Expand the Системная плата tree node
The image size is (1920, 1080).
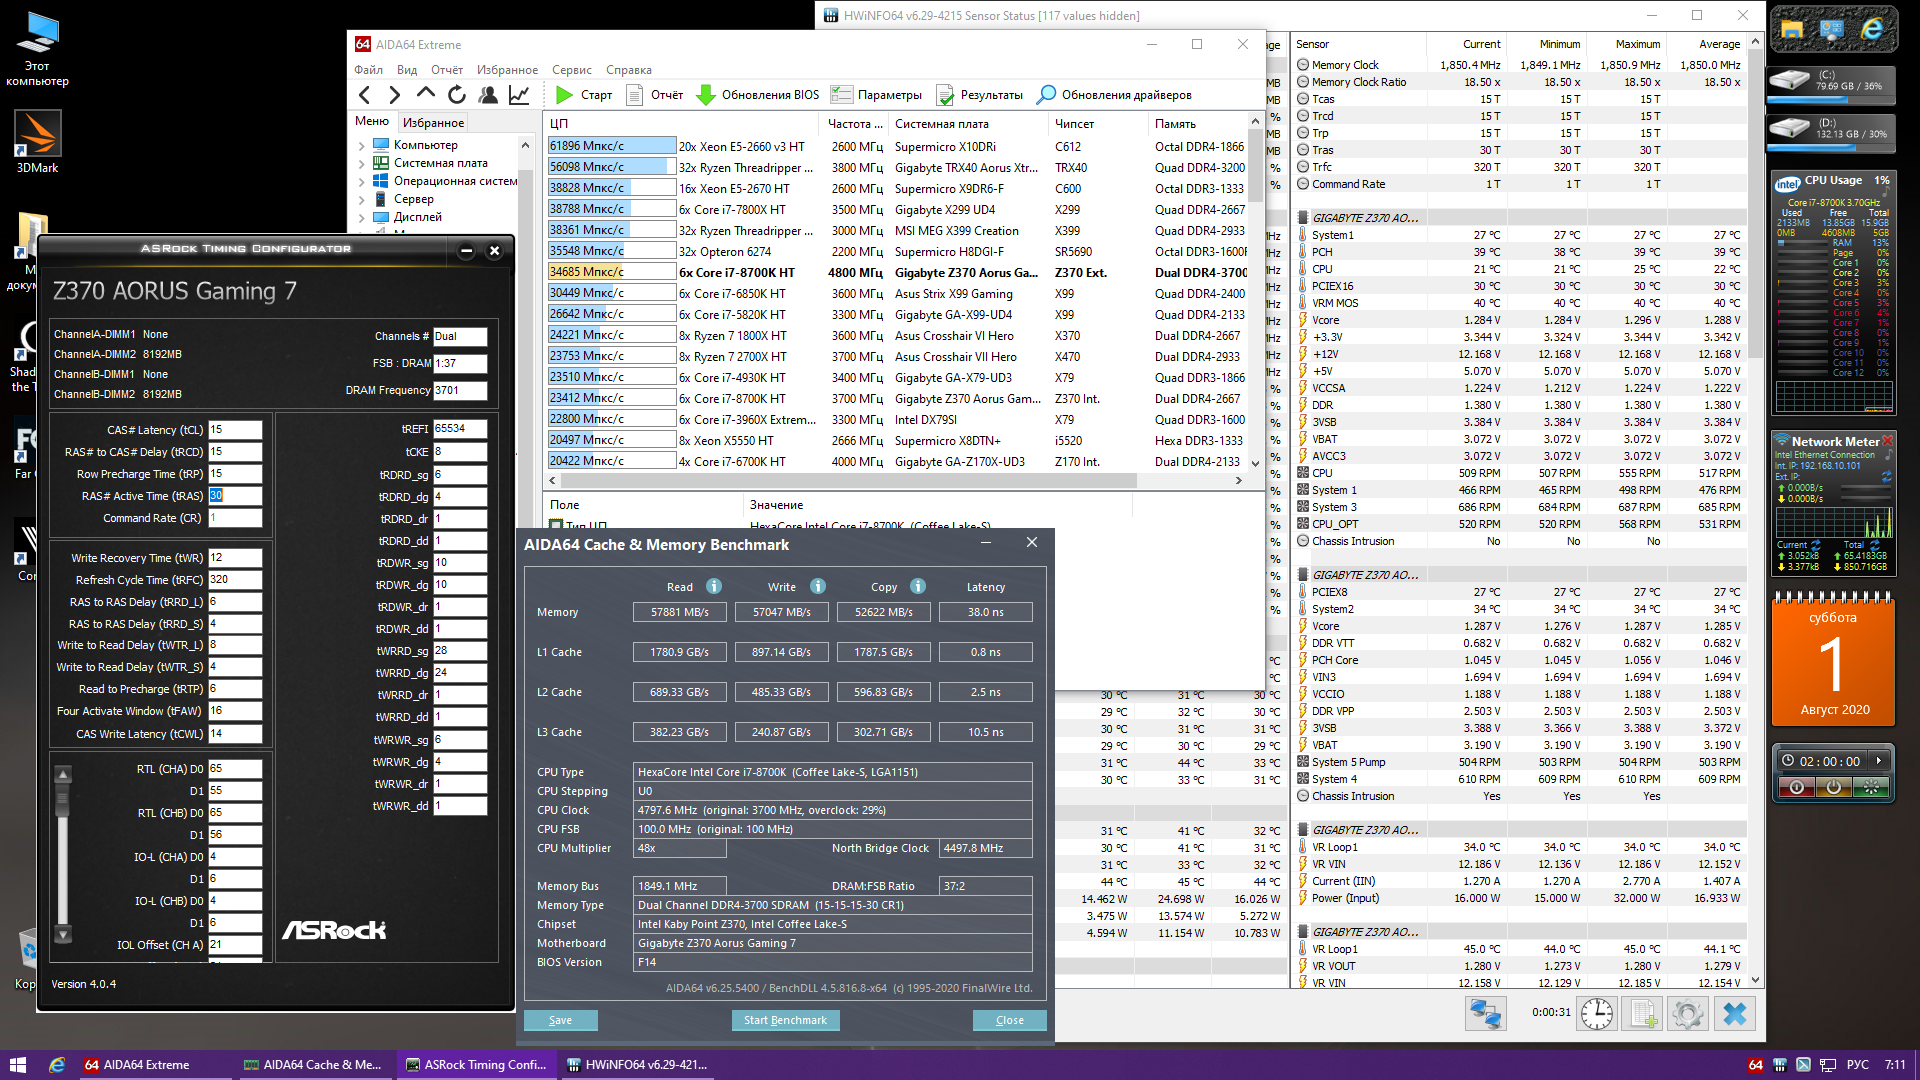click(x=362, y=164)
